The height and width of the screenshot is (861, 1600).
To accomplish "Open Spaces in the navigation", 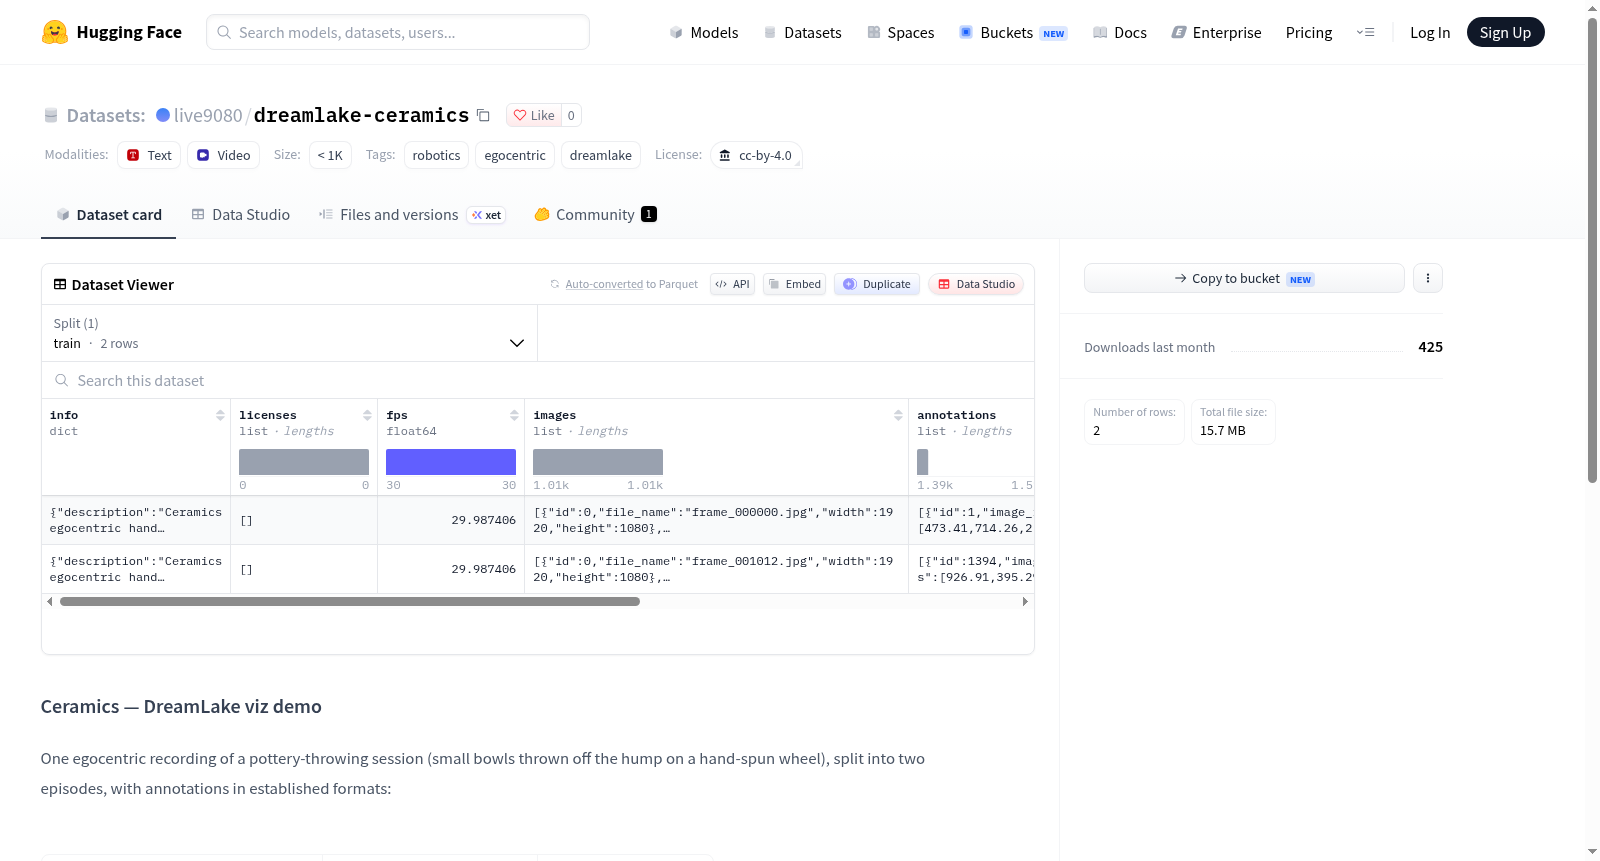I will click(x=900, y=32).
